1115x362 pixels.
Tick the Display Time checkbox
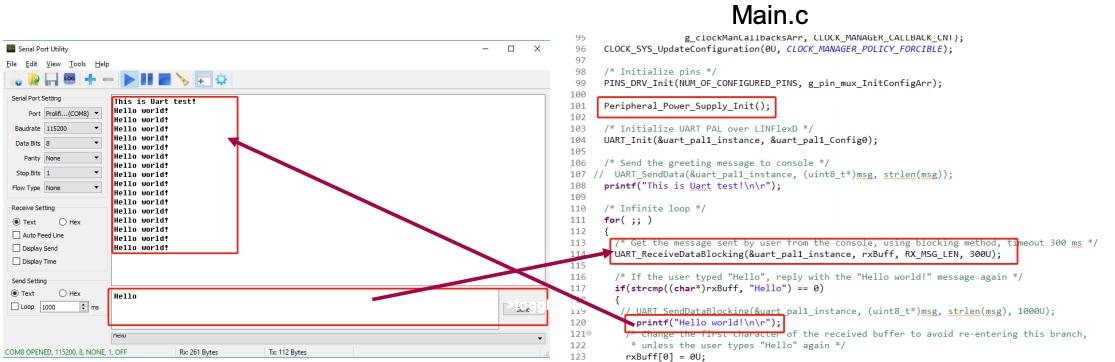pos(16,261)
